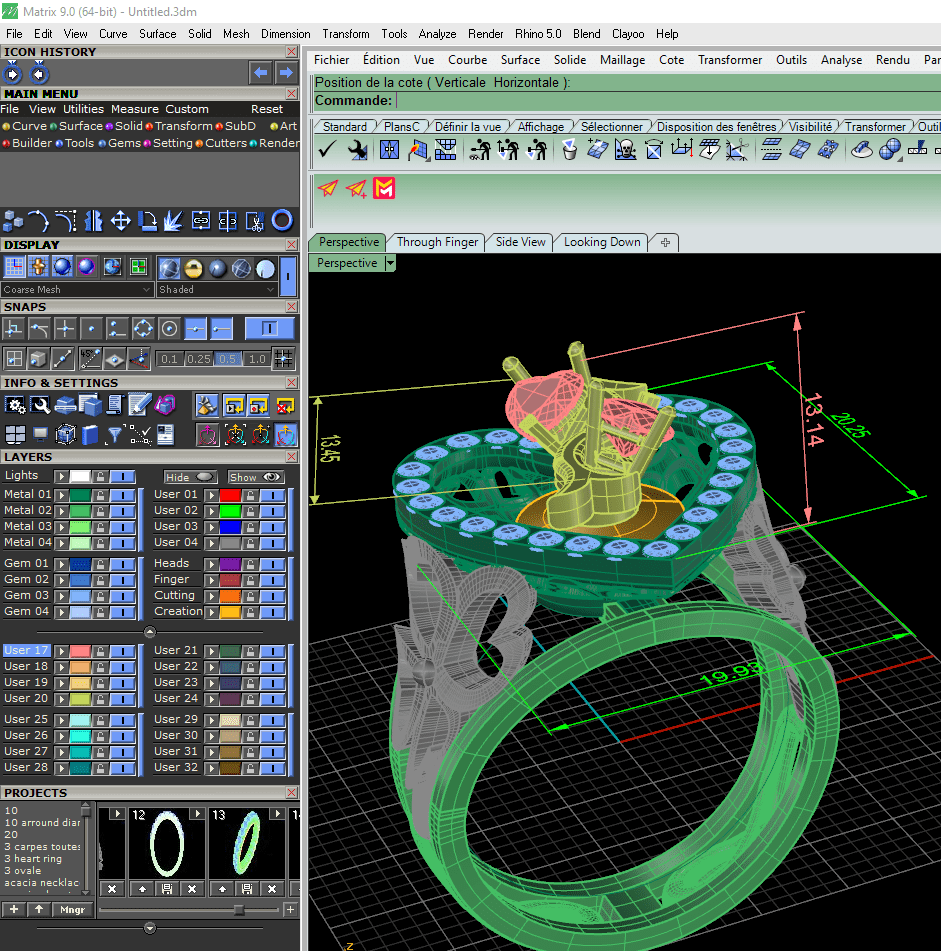Click the back arrow in Icon History
The width and height of the screenshot is (941, 951).
tap(261, 73)
